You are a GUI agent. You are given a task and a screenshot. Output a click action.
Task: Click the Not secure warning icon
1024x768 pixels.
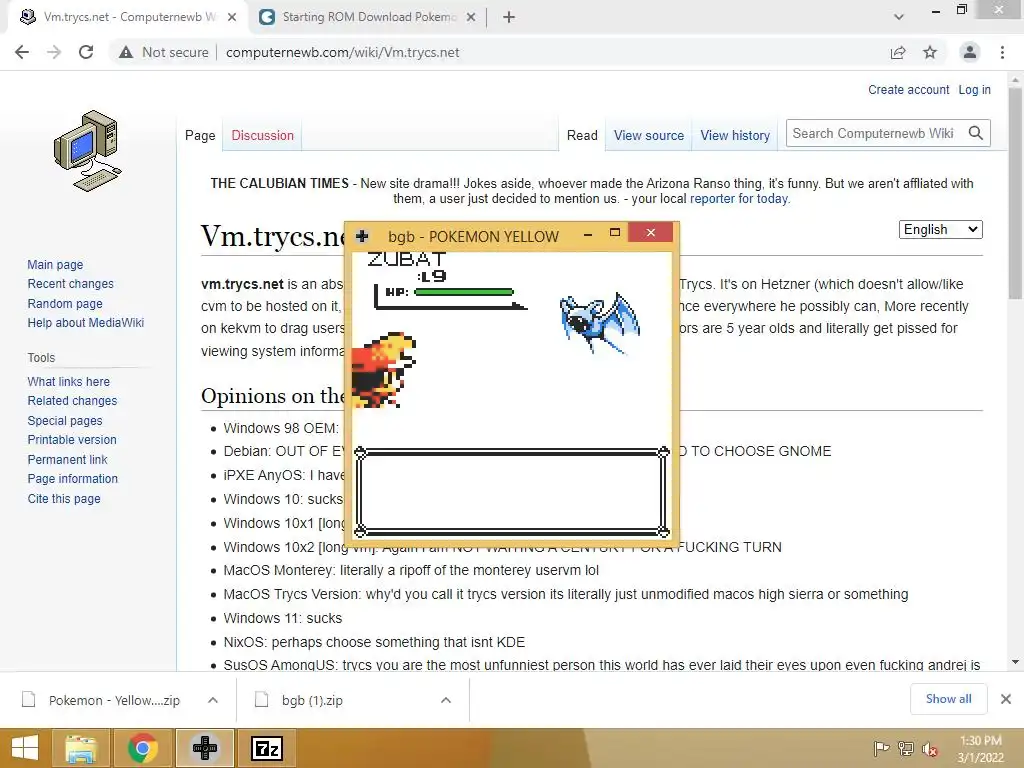click(x=126, y=52)
